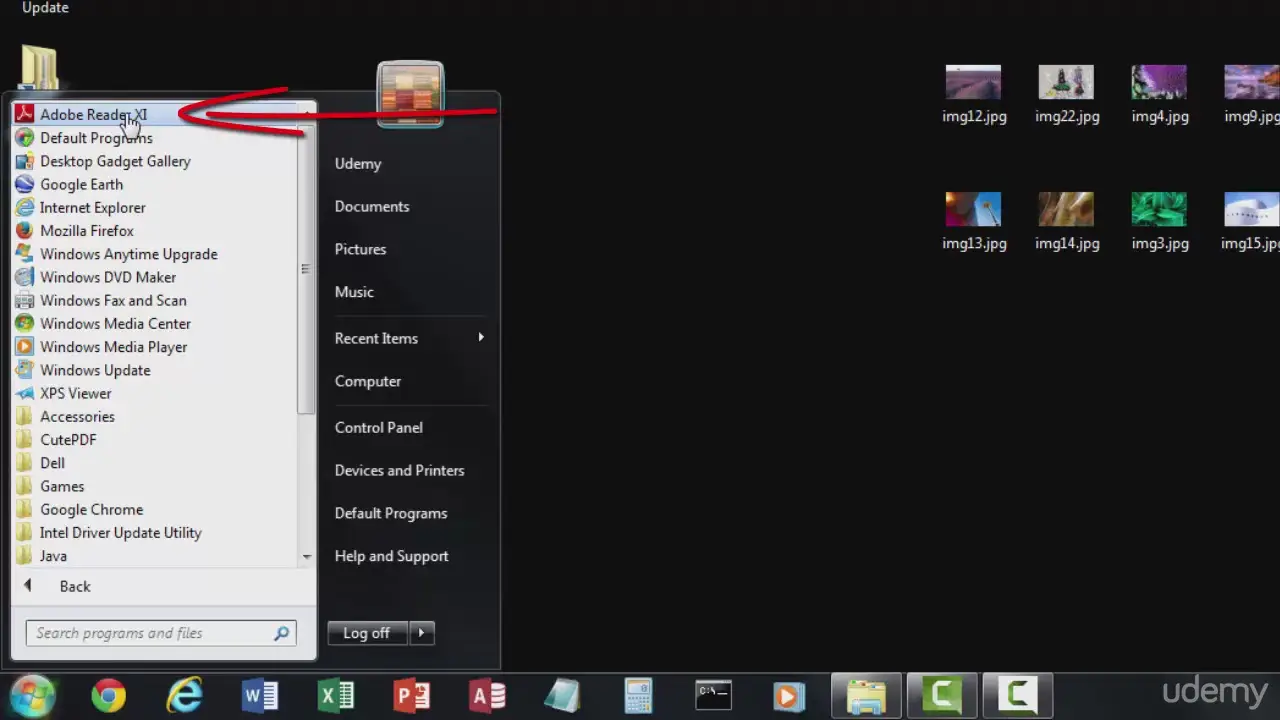Click the Log off button
1280x720 pixels.
[367, 633]
